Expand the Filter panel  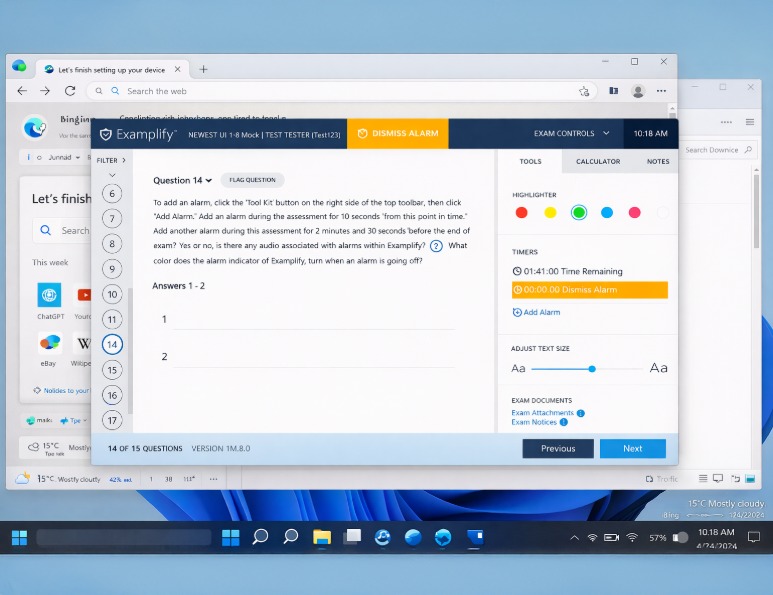pyautogui.click(x=111, y=160)
